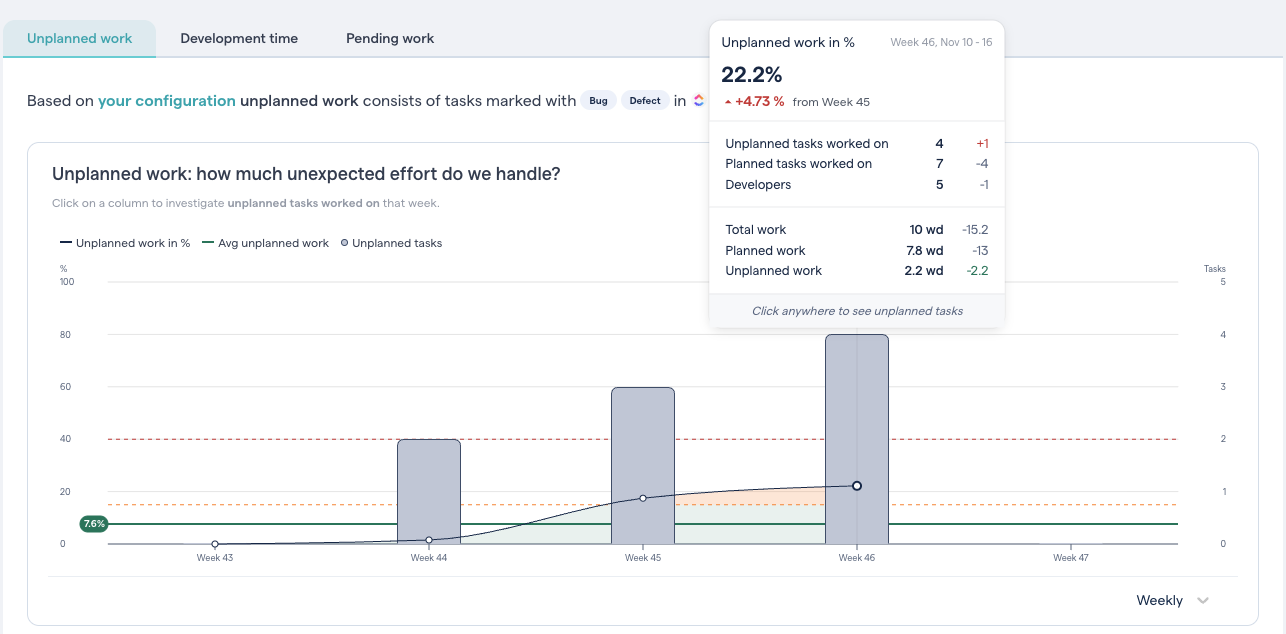Open the your configuration link
The width and height of the screenshot is (1286, 634).
166,101
